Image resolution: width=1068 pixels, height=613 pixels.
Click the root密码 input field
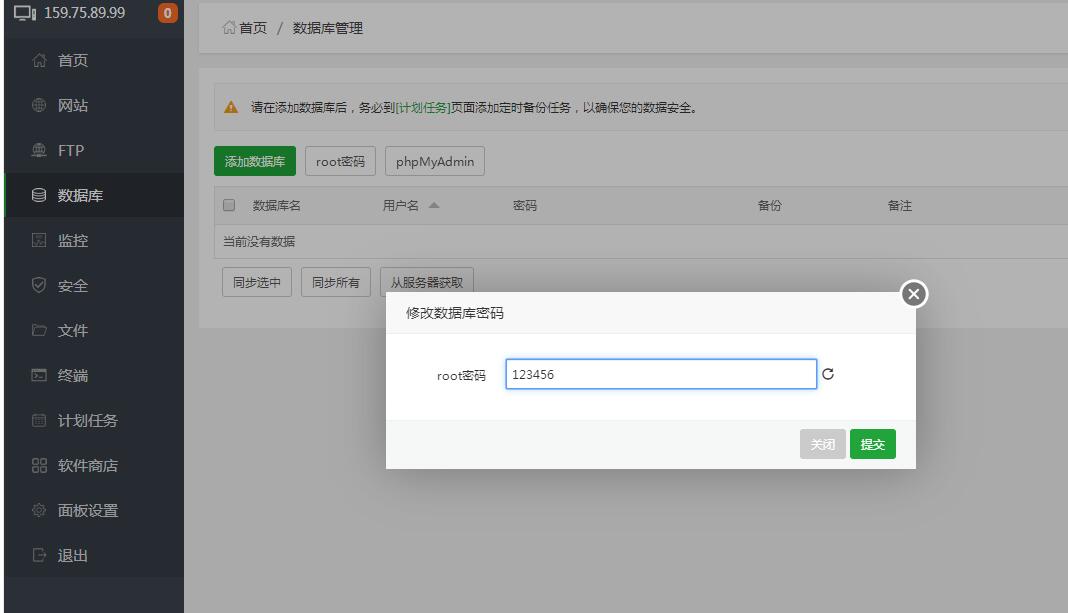pyautogui.click(x=660, y=375)
